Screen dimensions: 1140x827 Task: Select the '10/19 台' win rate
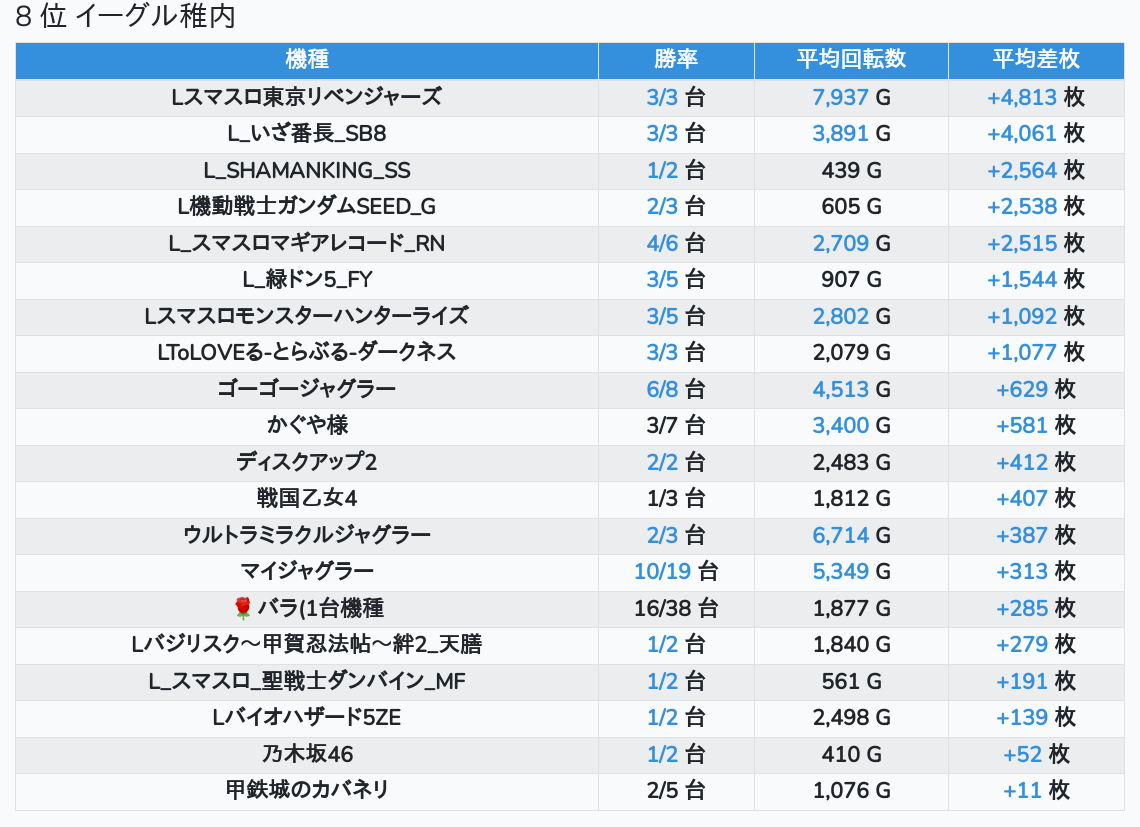click(676, 572)
